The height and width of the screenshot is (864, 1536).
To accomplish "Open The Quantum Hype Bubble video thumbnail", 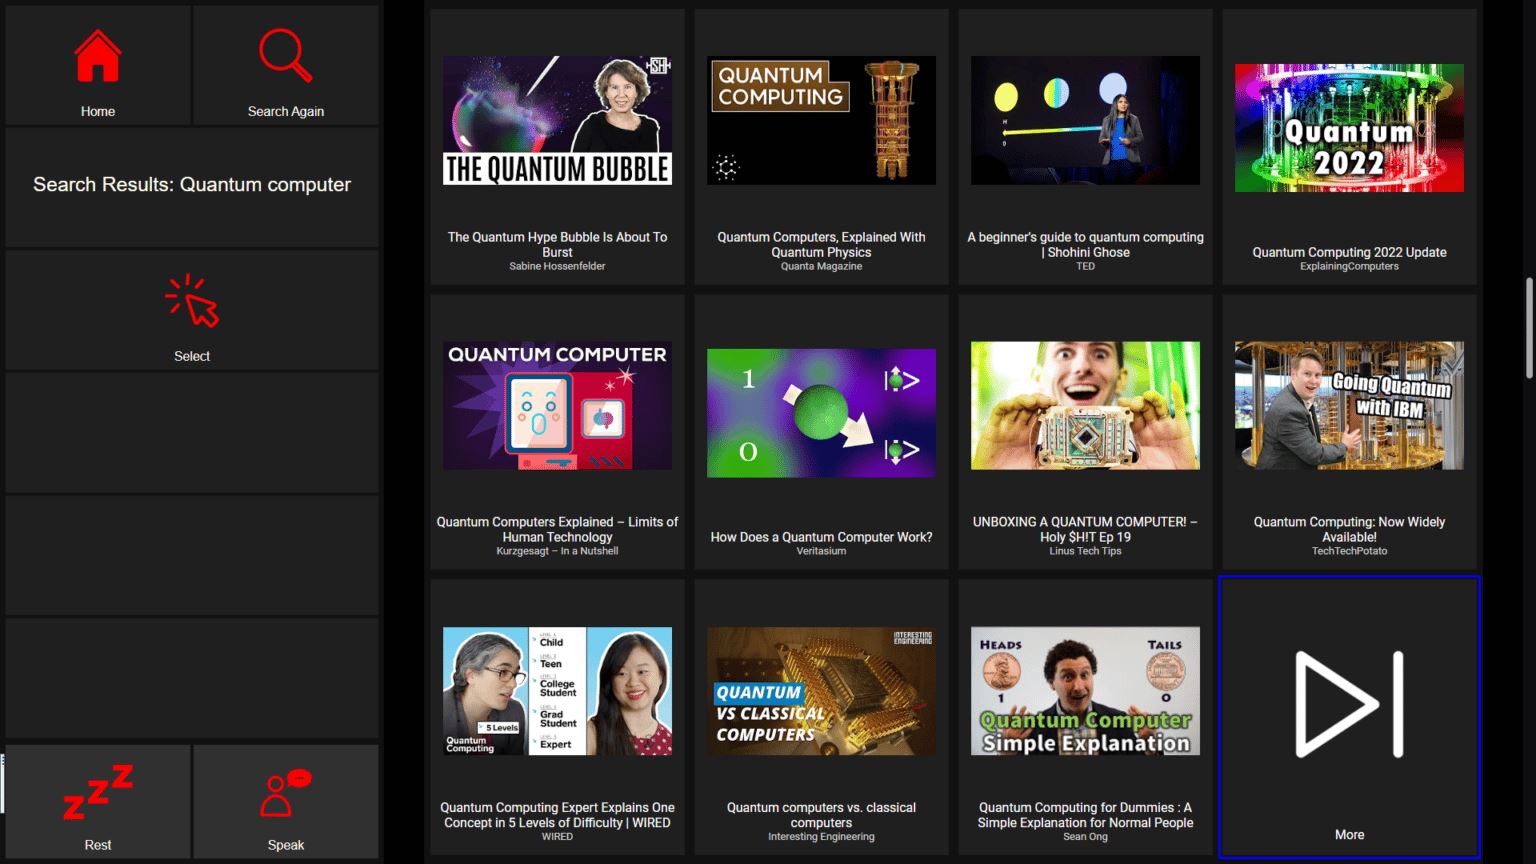I will point(557,121).
